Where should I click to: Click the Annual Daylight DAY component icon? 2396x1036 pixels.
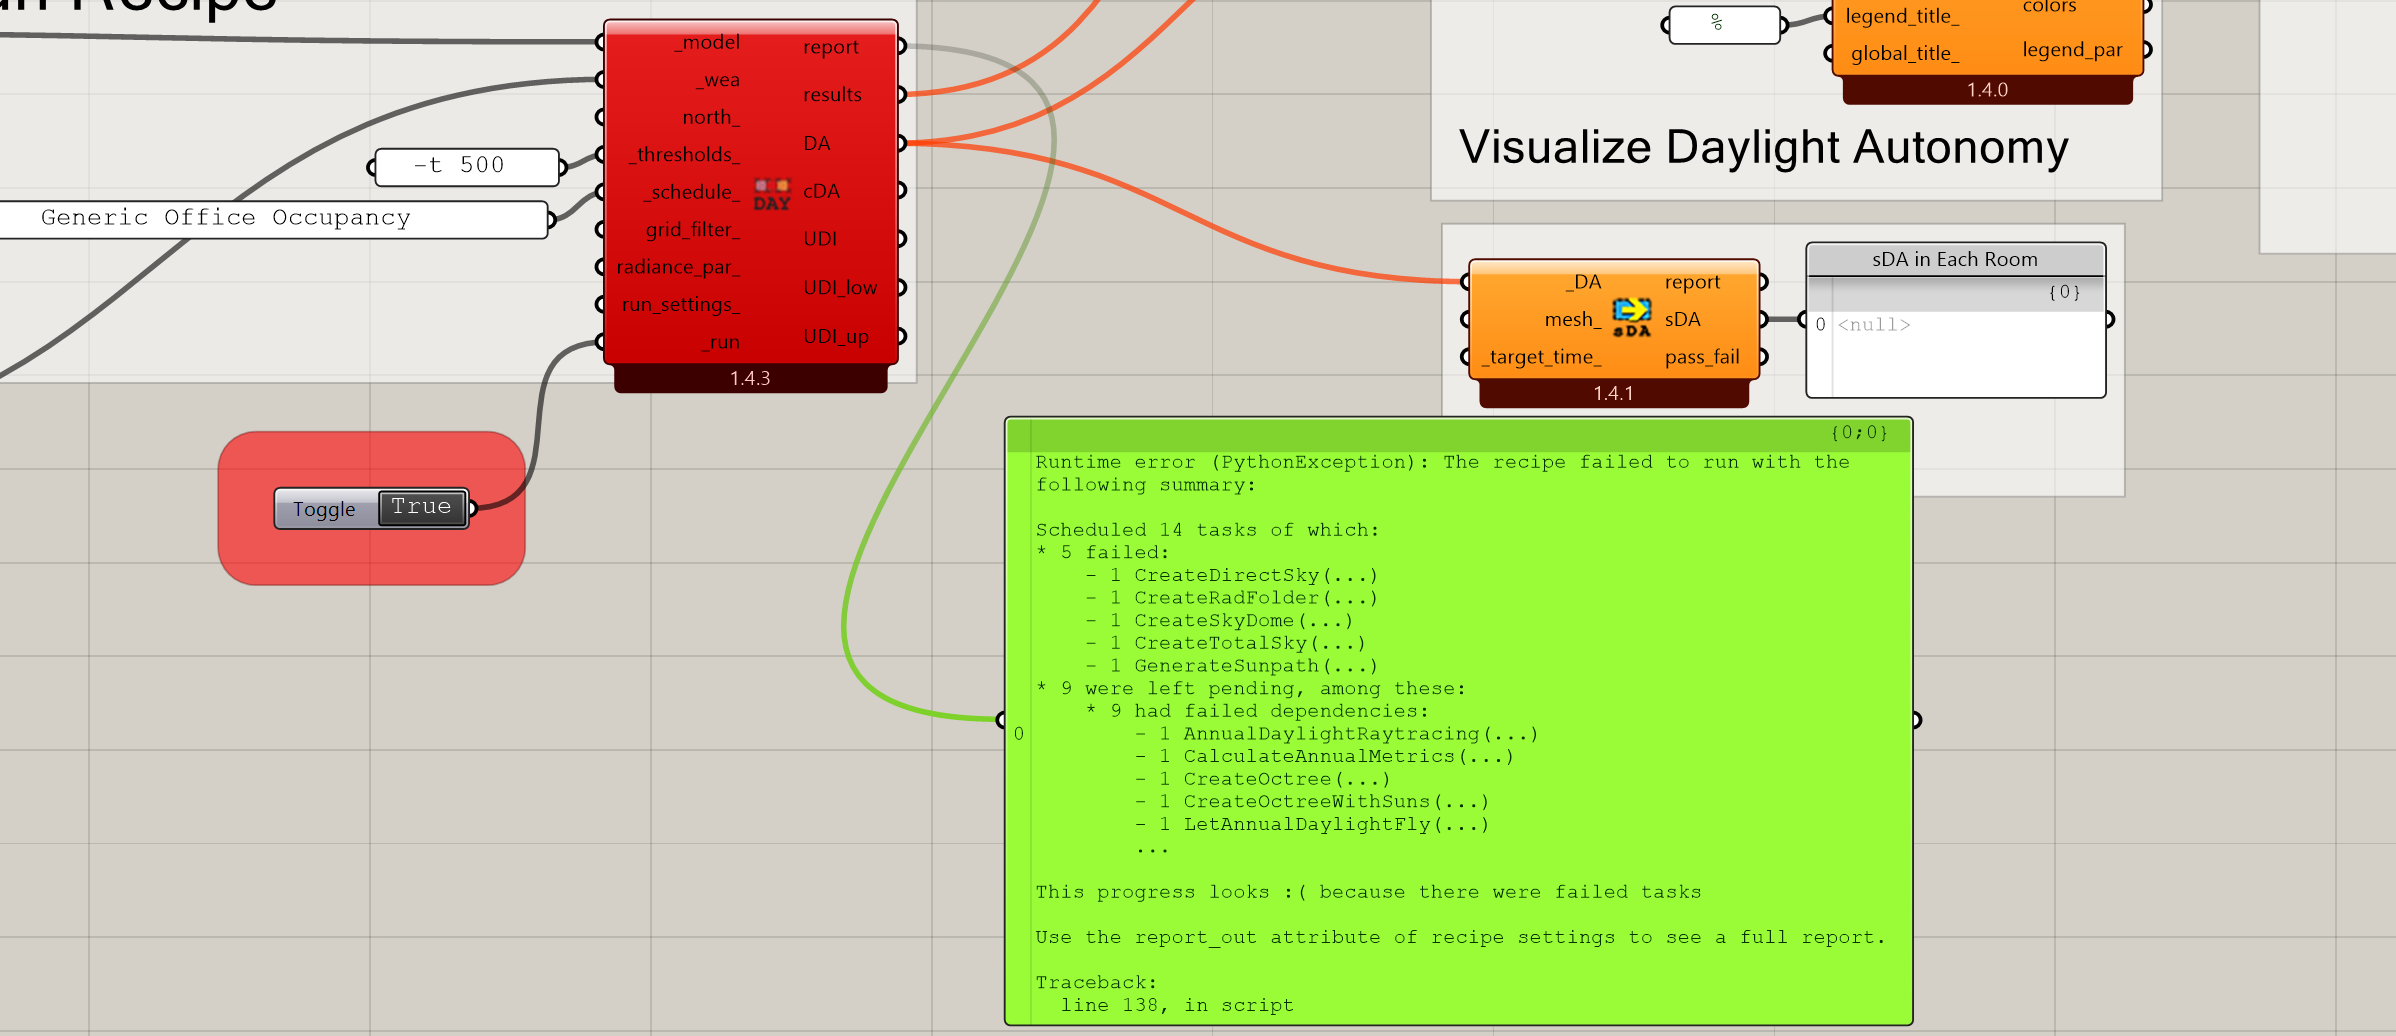click(x=771, y=194)
